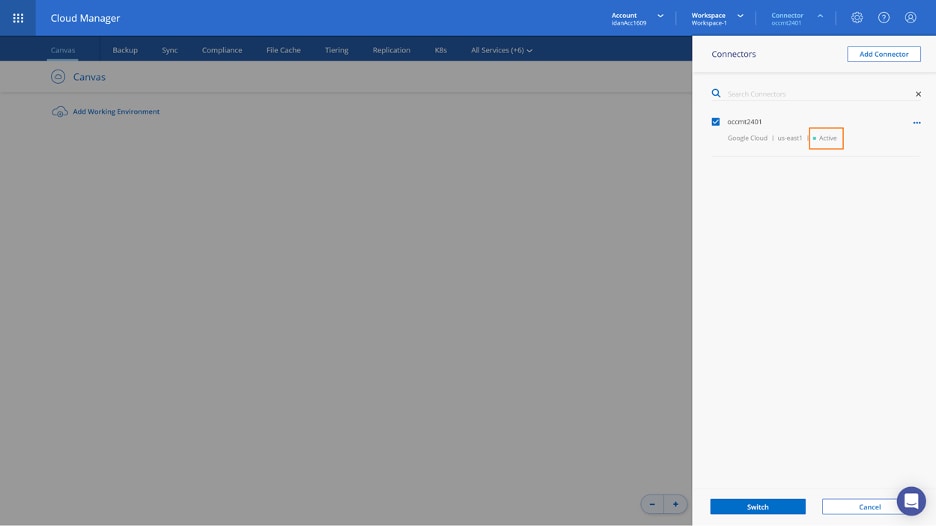Open the user profile icon
Screen dimensions: 936x526
coord(910,18)
